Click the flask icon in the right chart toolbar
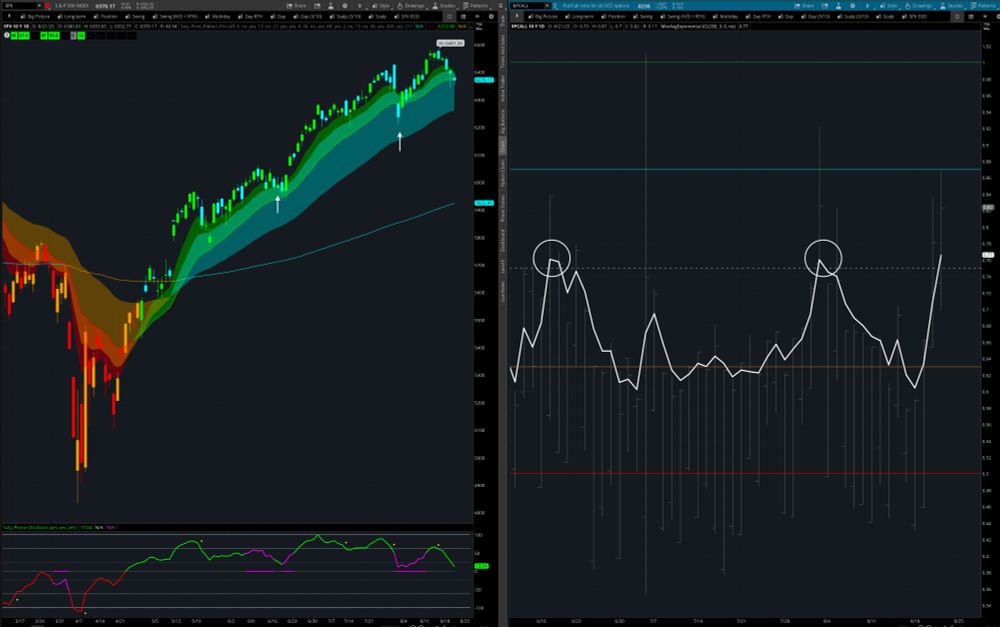Image resolution: width=1000 pixels, height=627 pixels. [x=838, y=6]
